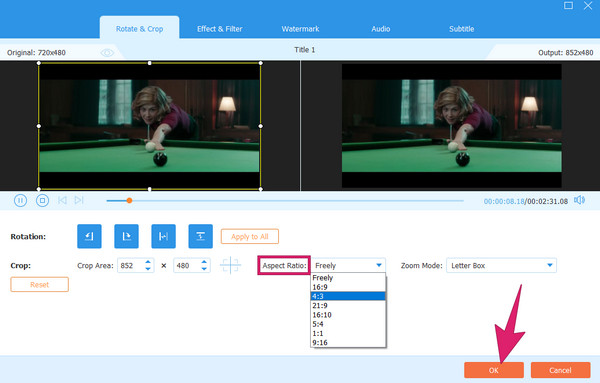Flip video horizontally
Image resolution: width=600 pixels, height=383 pixels.
click(x=163, y=236)
